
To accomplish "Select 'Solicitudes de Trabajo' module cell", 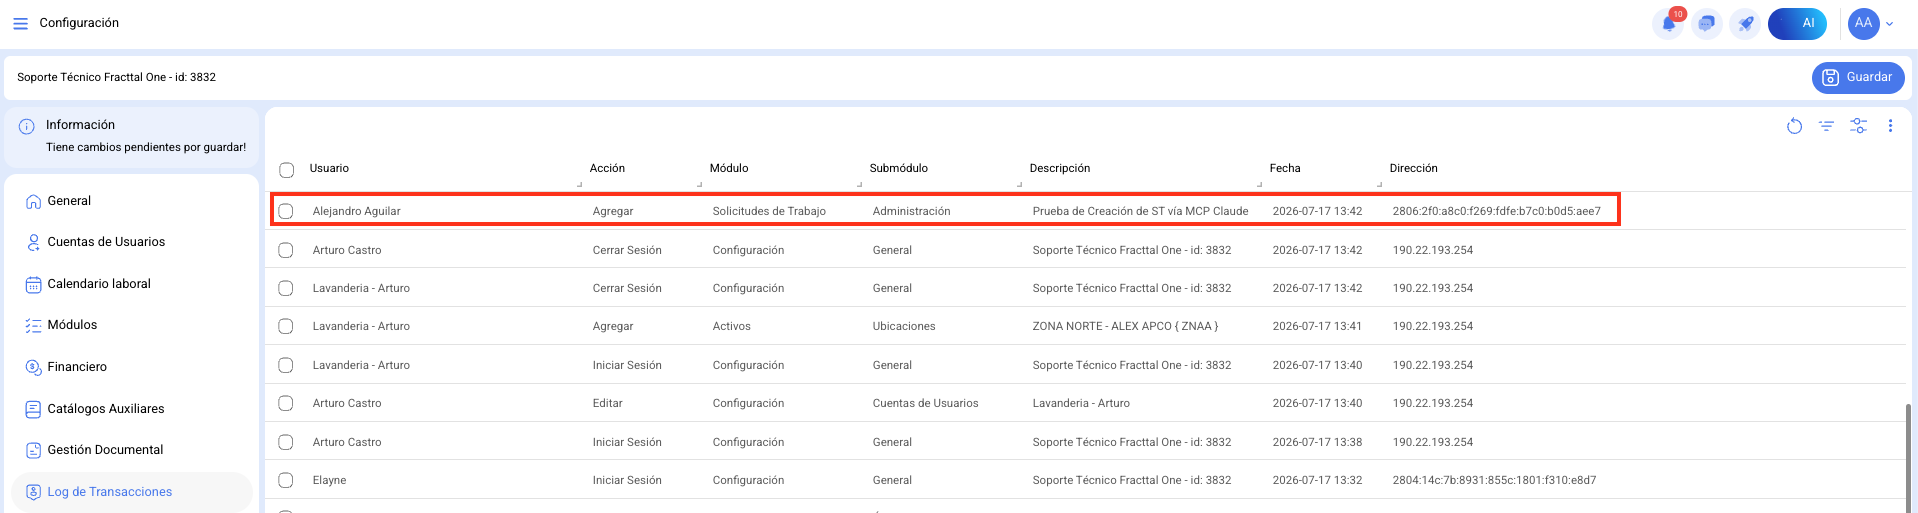I will point(769,211).
